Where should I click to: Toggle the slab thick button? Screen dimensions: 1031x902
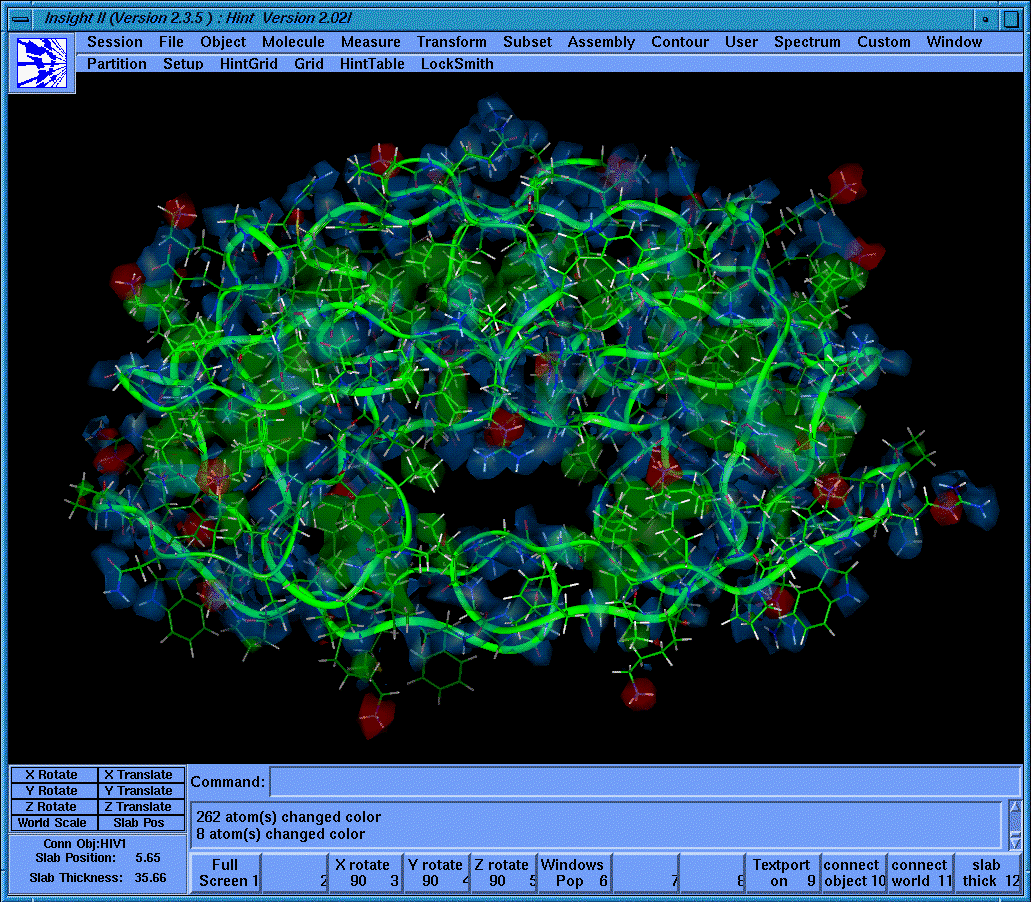point(986,873)
